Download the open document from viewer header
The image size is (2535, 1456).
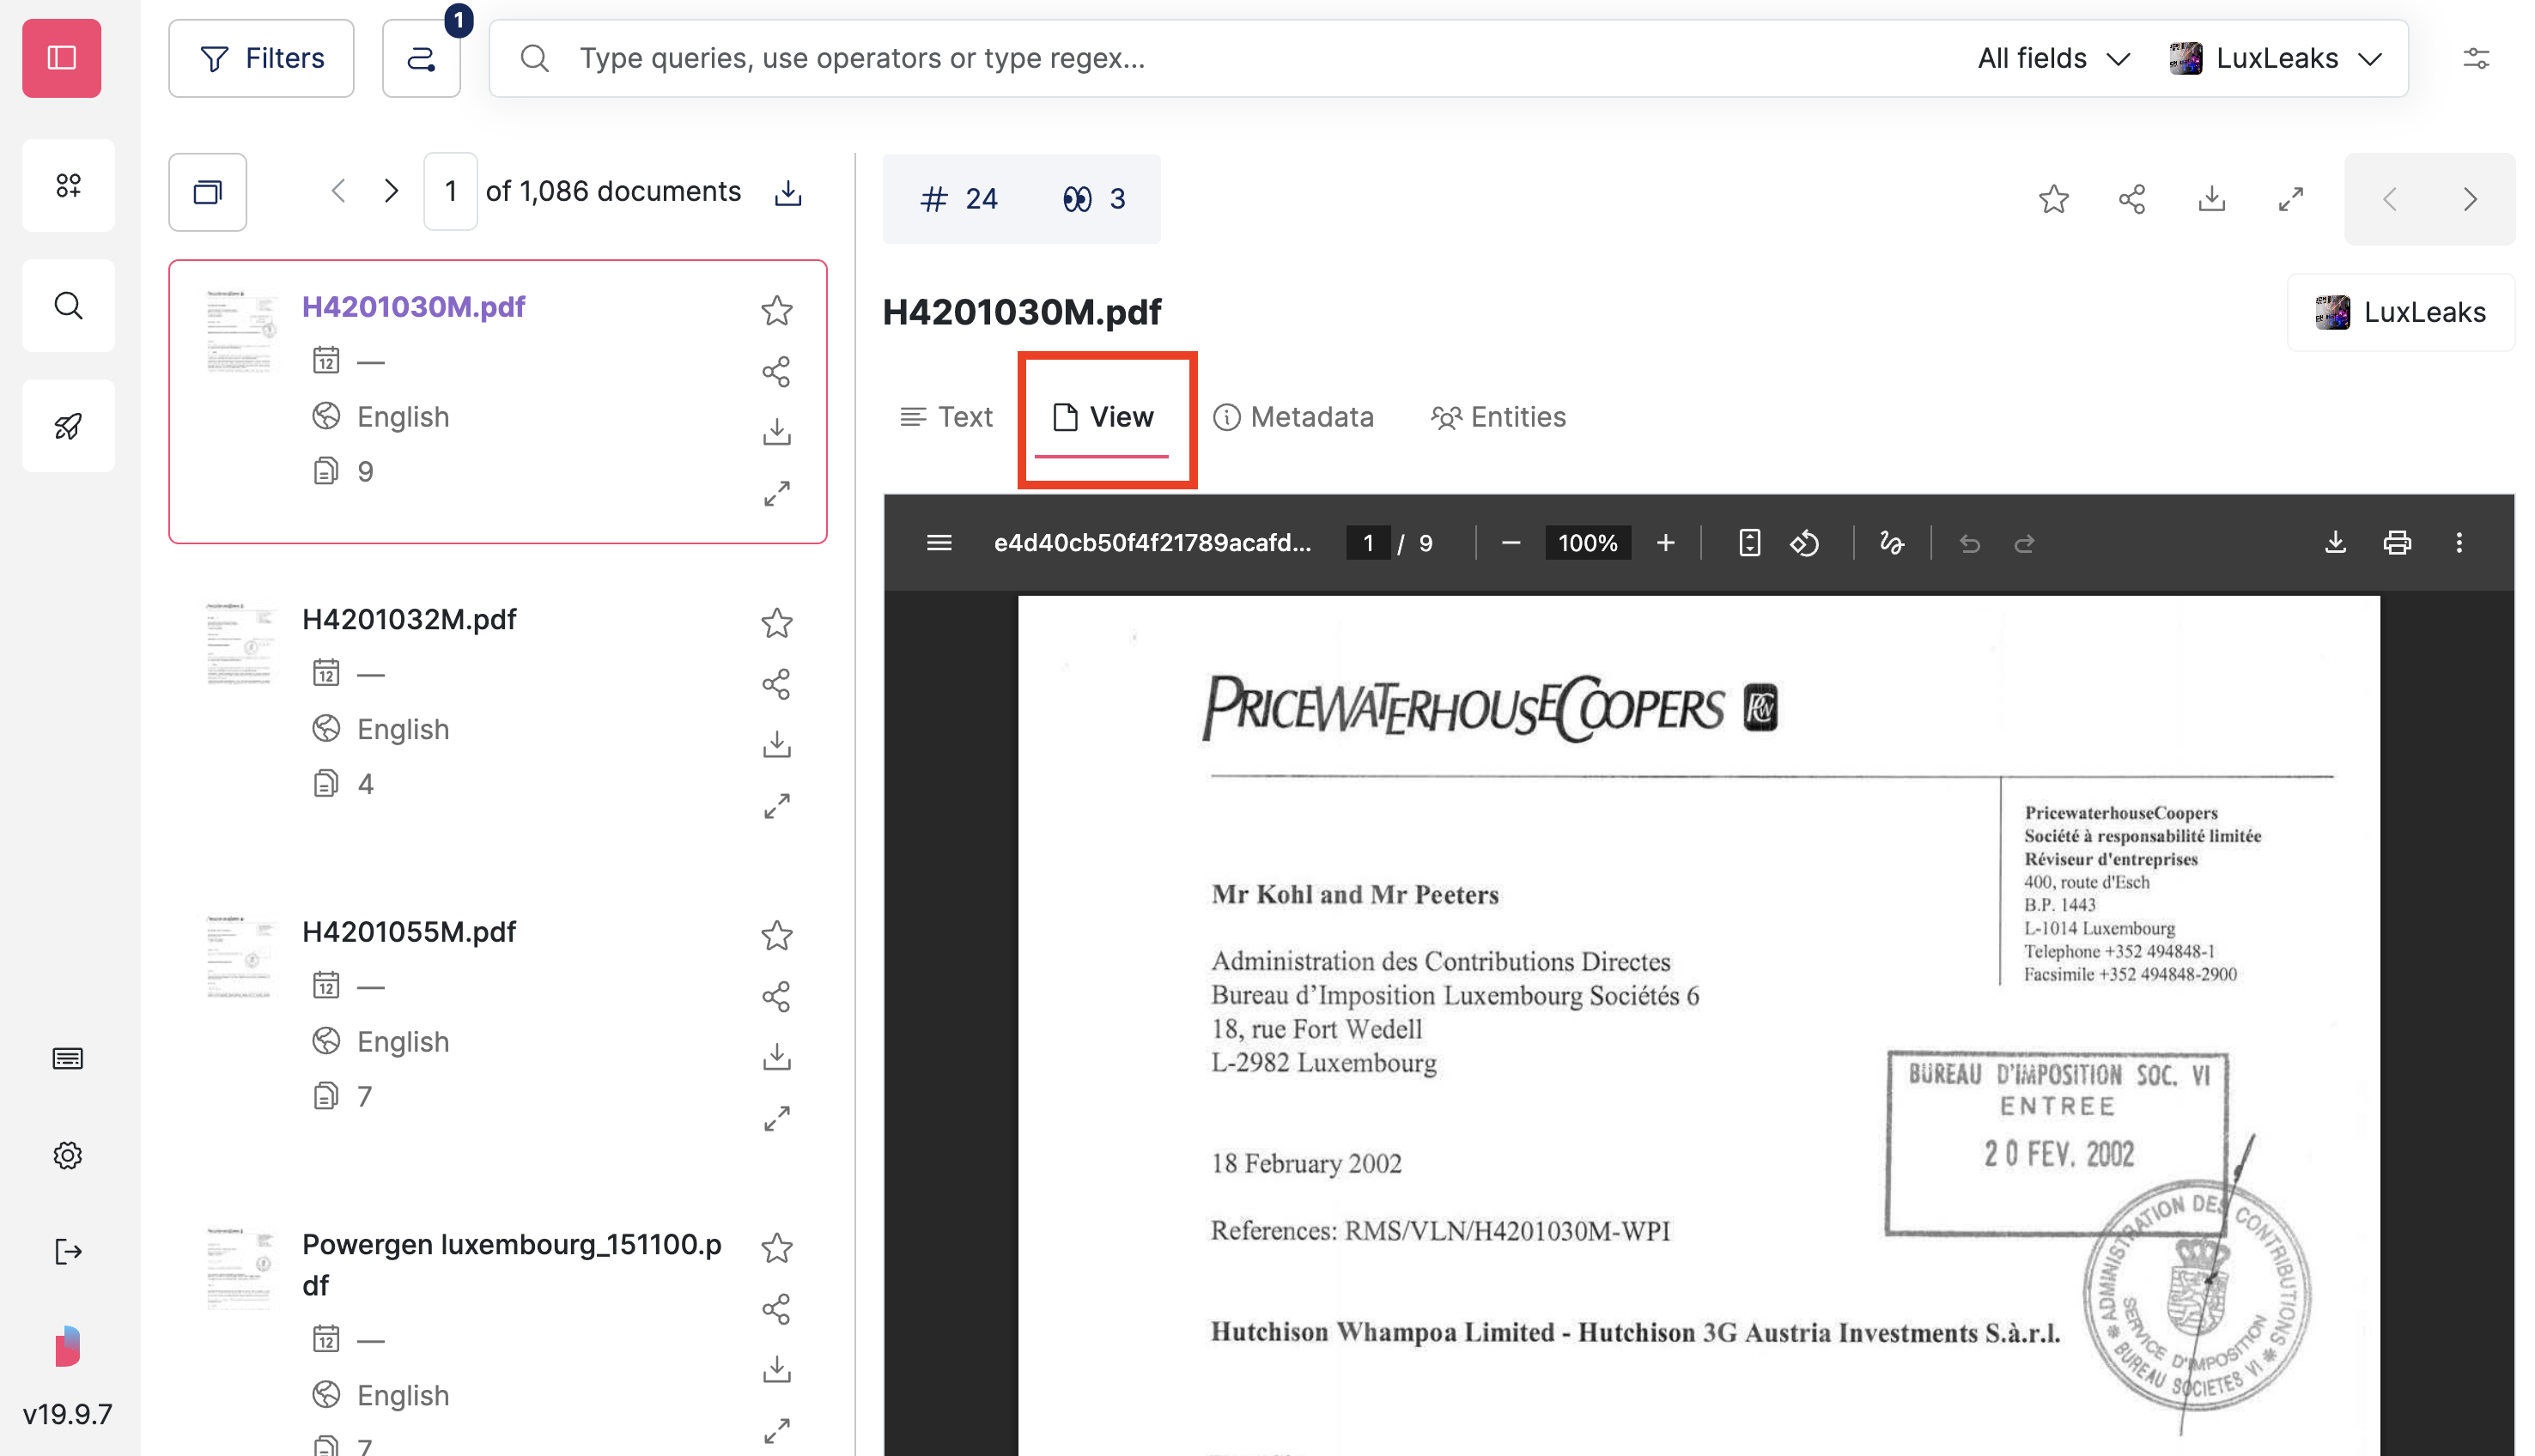2211,199
